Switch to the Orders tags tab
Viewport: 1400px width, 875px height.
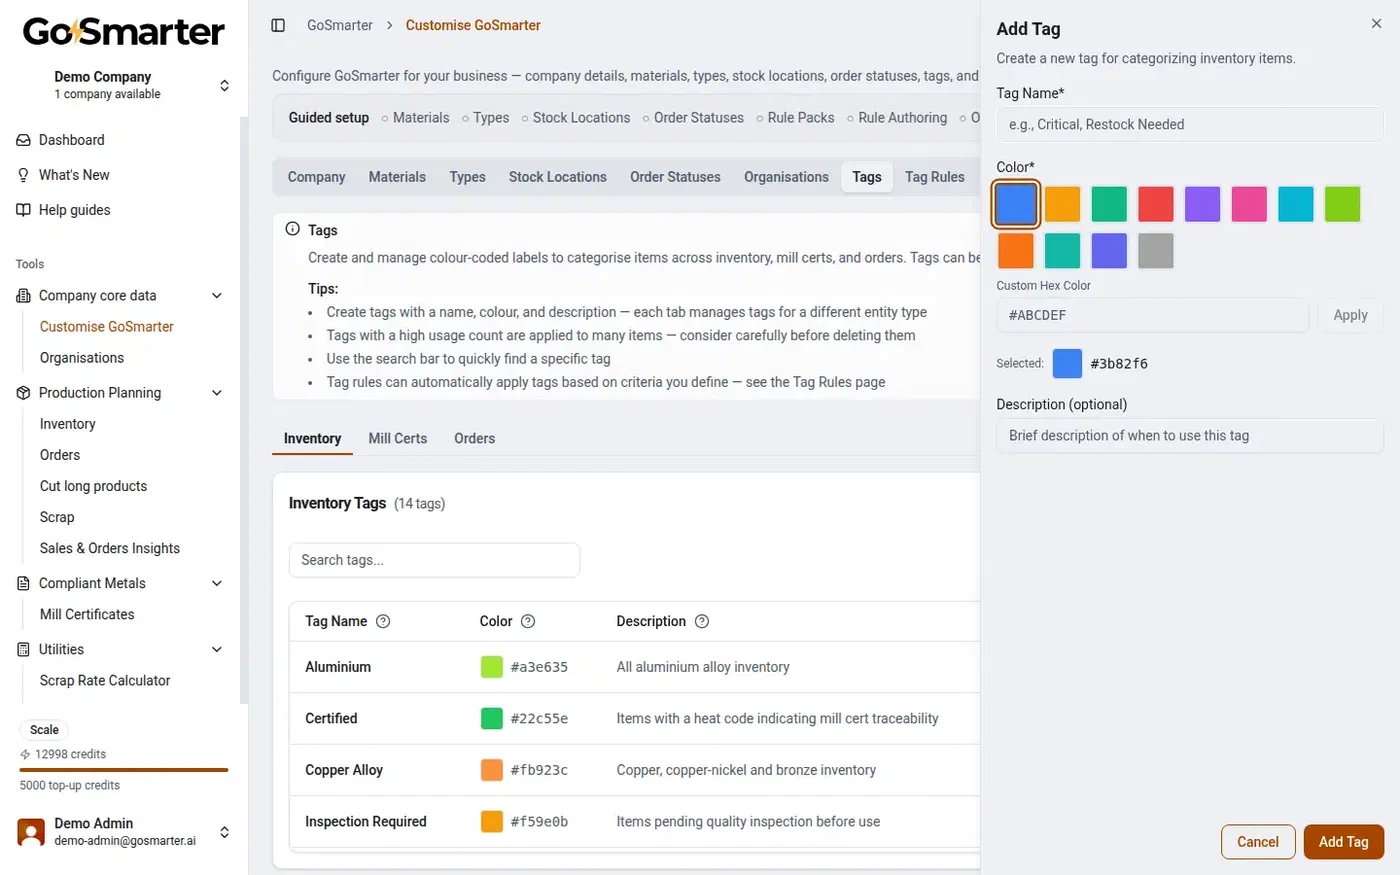click(x=474, y=439)
